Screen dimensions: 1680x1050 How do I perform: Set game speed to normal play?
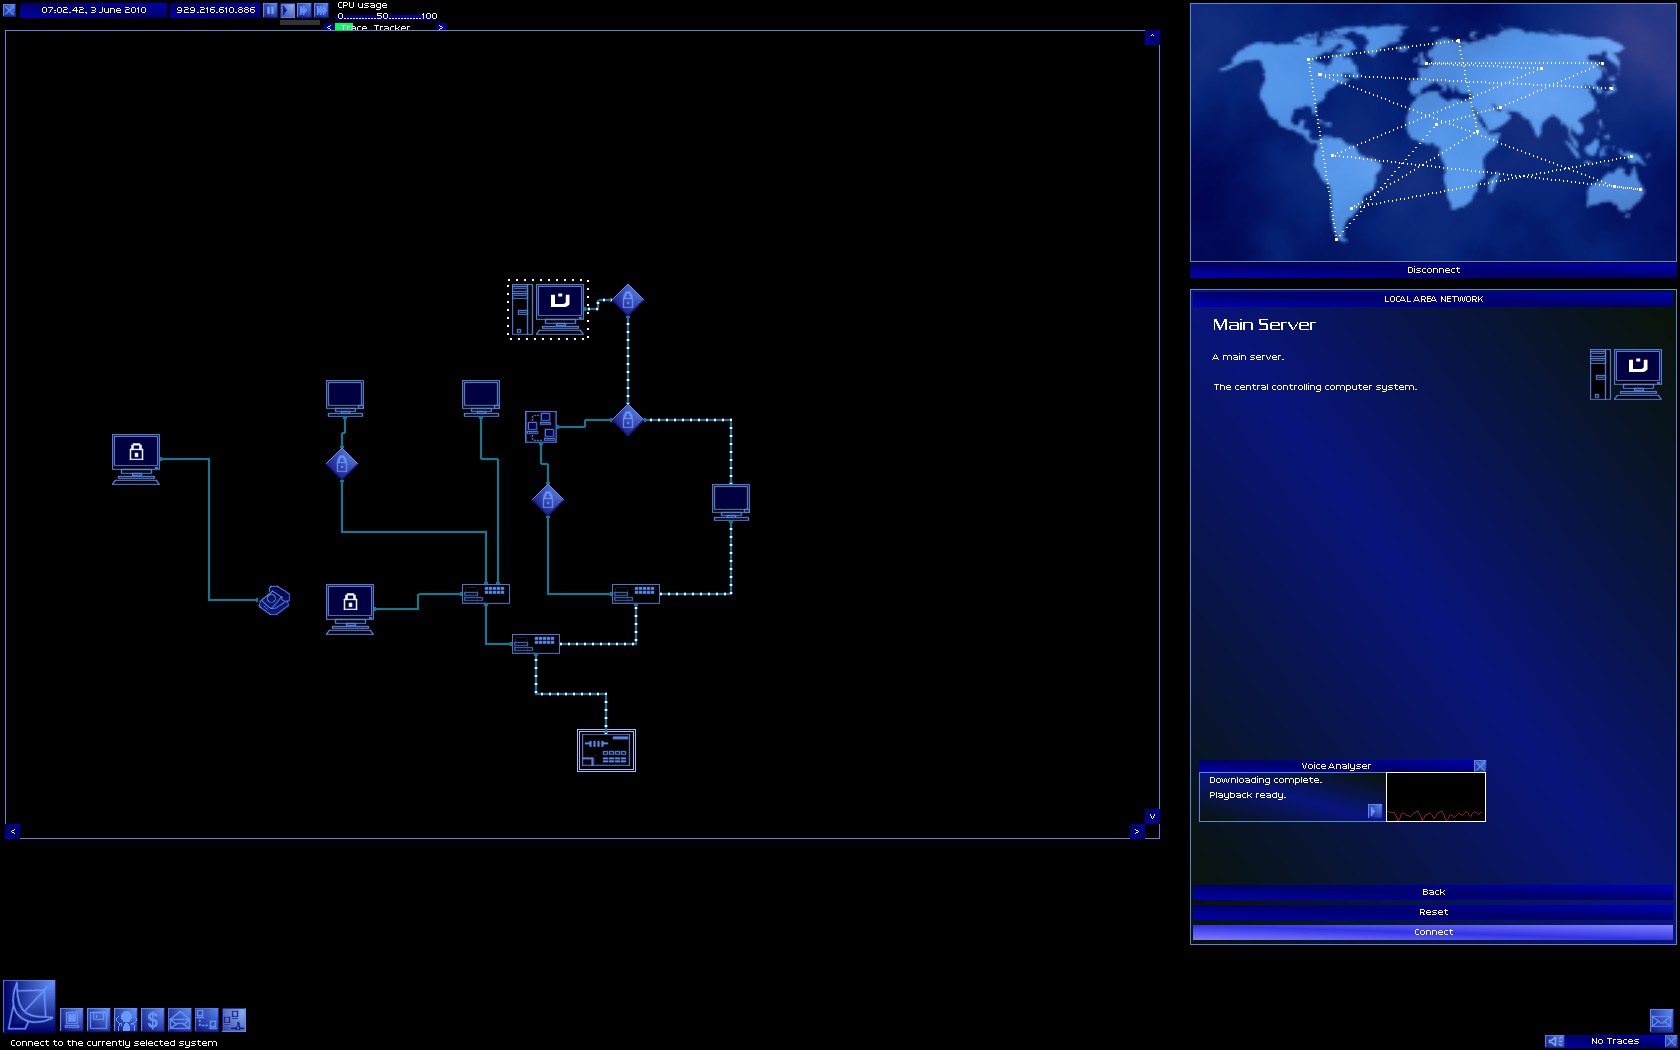click(287, 10)
